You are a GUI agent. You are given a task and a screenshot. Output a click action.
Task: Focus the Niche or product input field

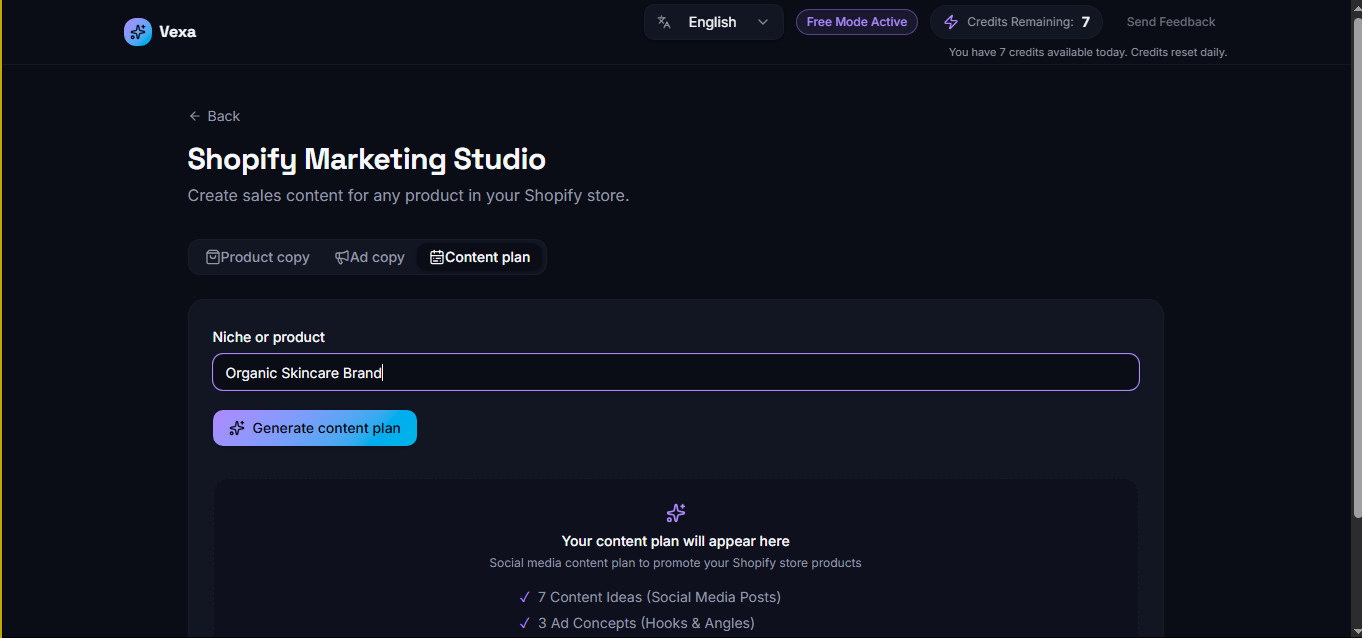(x=676, y=372)
